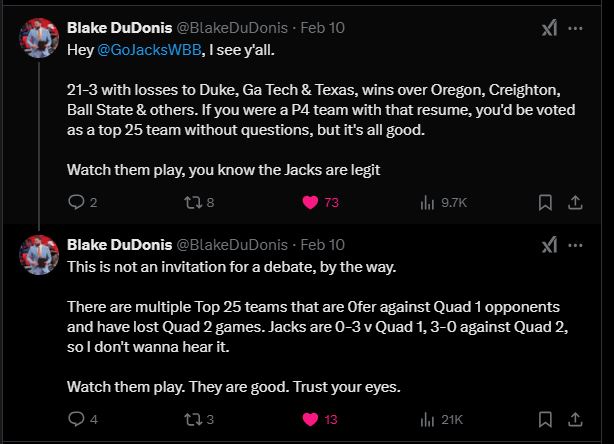614x444 pixels.
Task: Open the Grok icon on the second tweet
Action: (x=549, y=245)
